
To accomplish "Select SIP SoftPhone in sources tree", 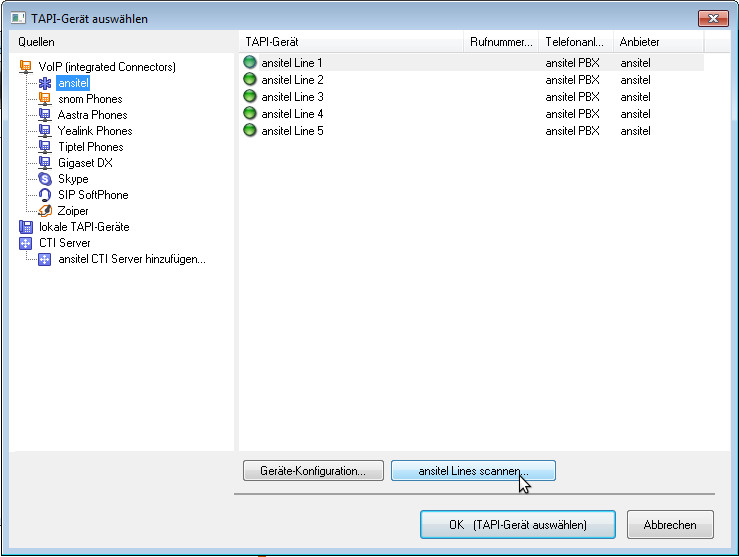I will (x=93, y=195).
